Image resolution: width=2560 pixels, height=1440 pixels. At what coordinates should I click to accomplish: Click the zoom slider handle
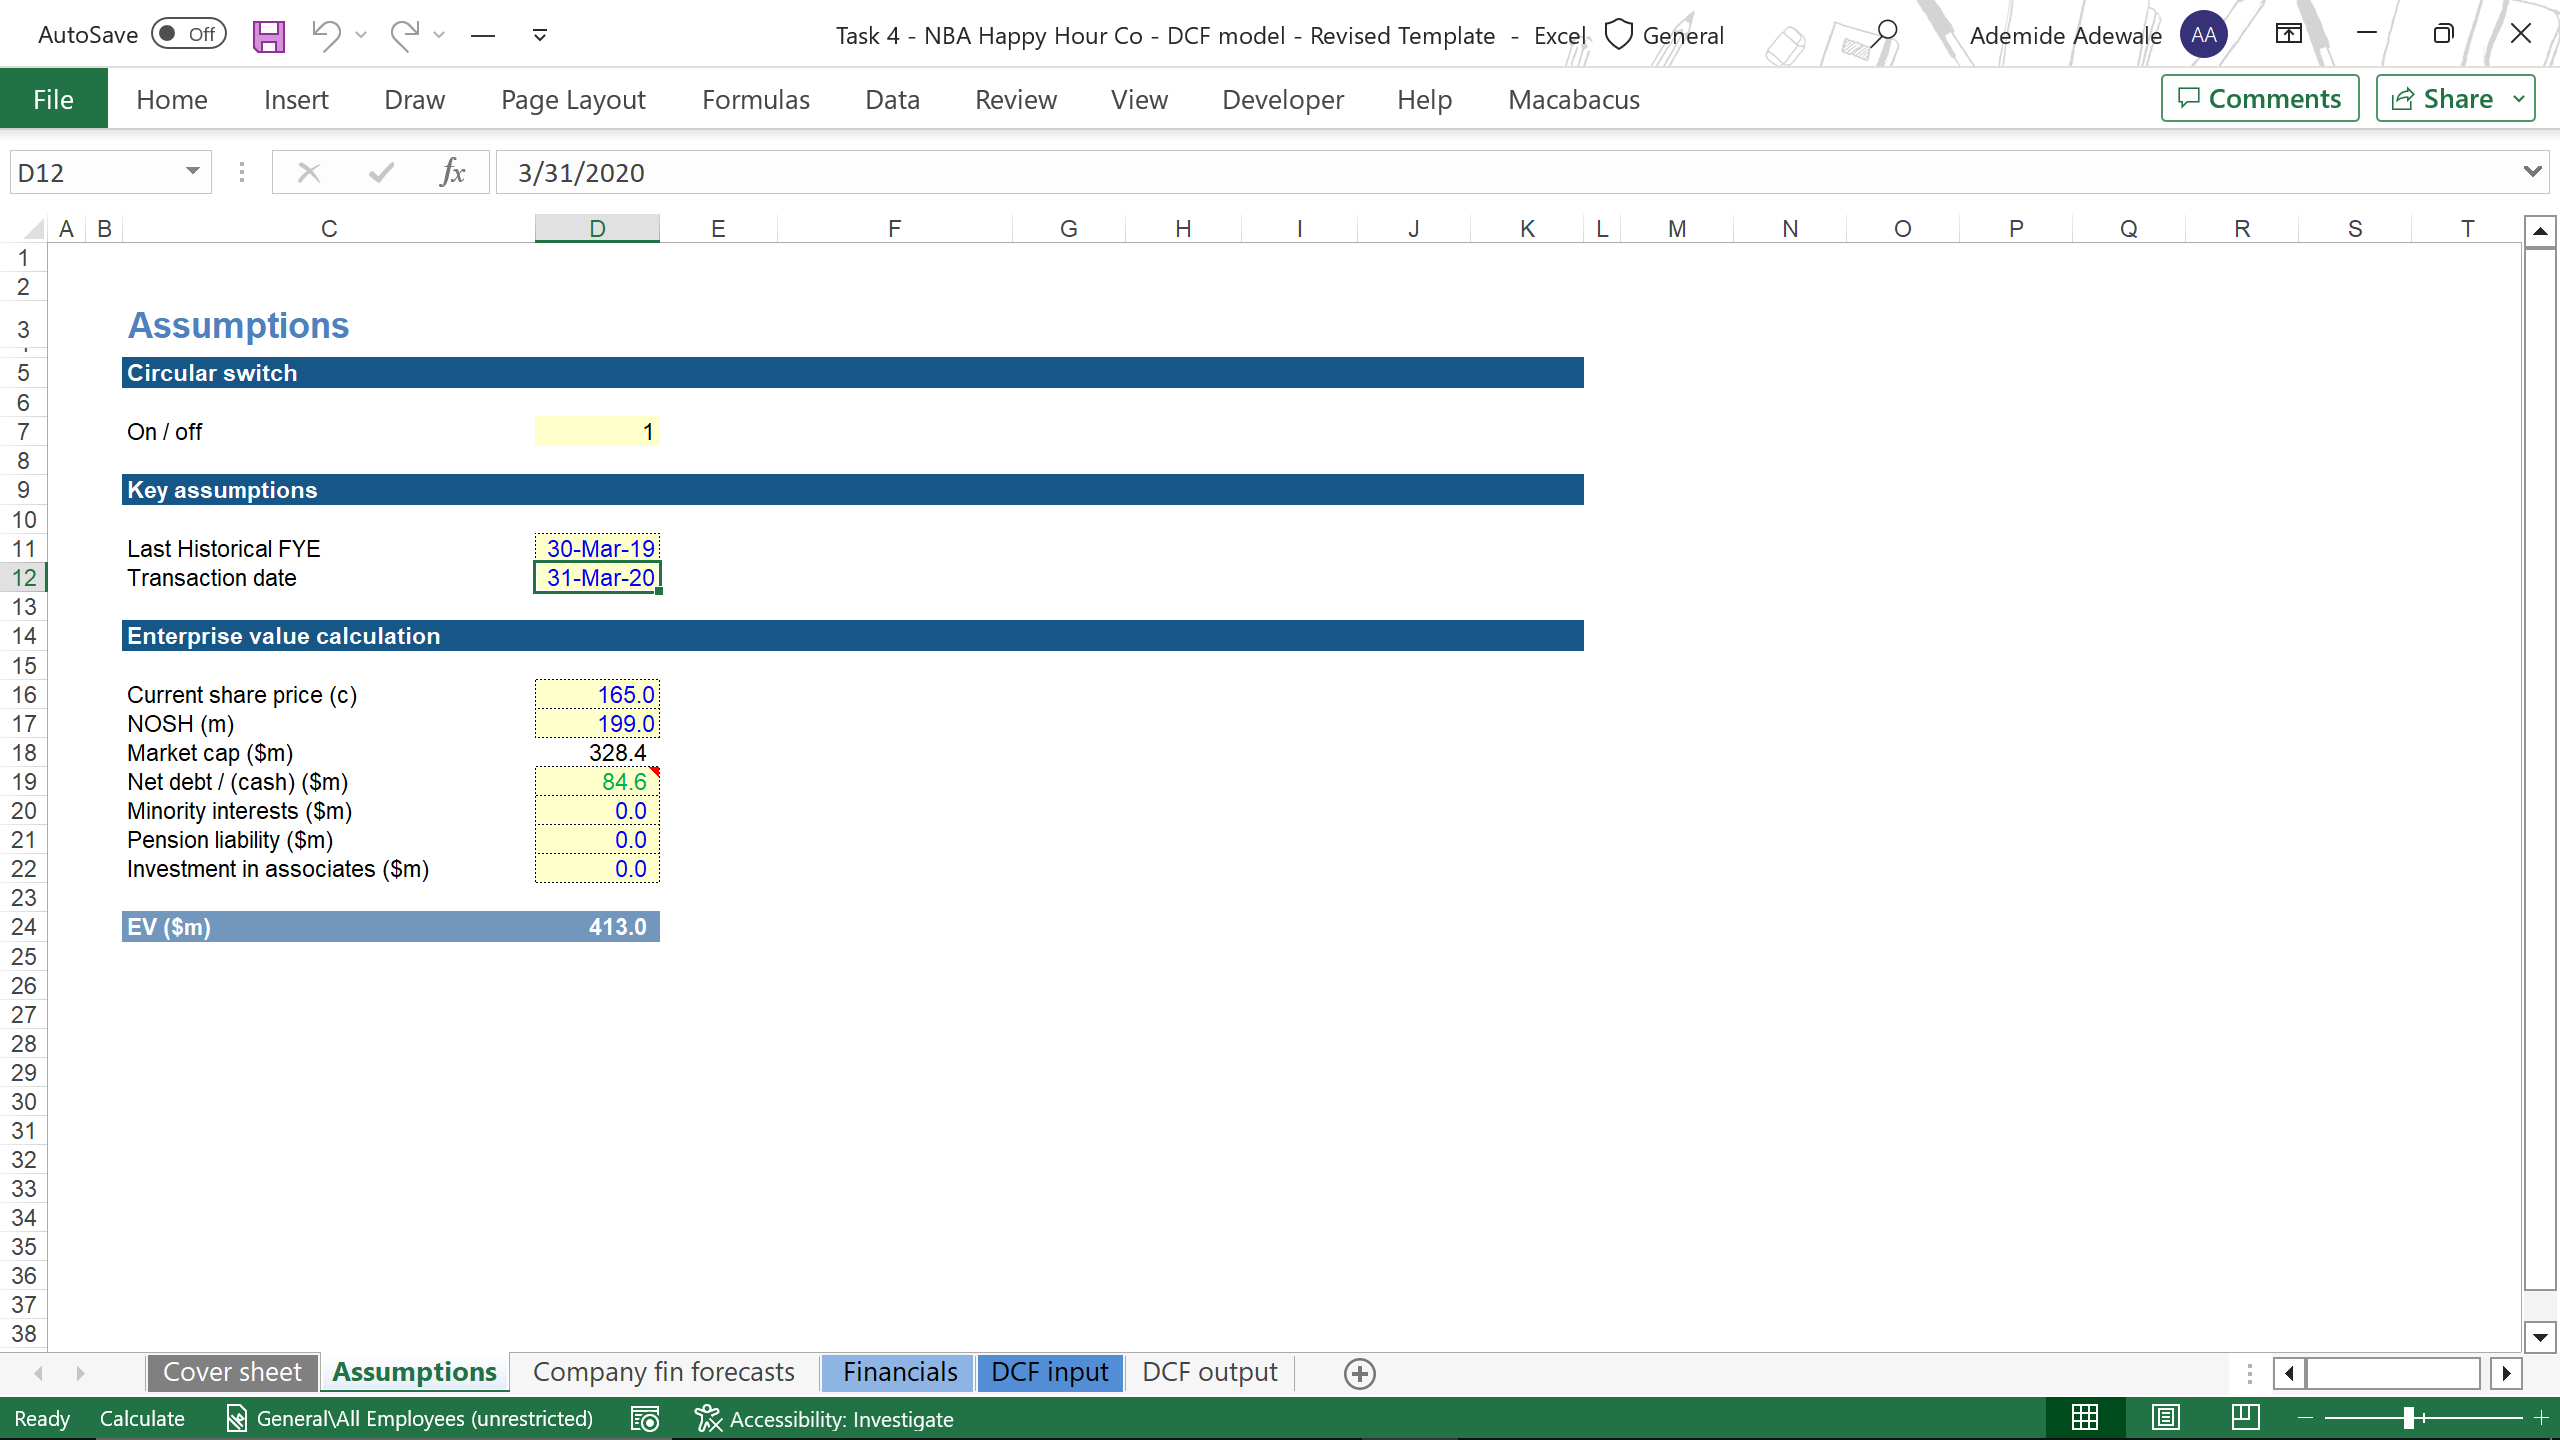tap(2409, 1418)
